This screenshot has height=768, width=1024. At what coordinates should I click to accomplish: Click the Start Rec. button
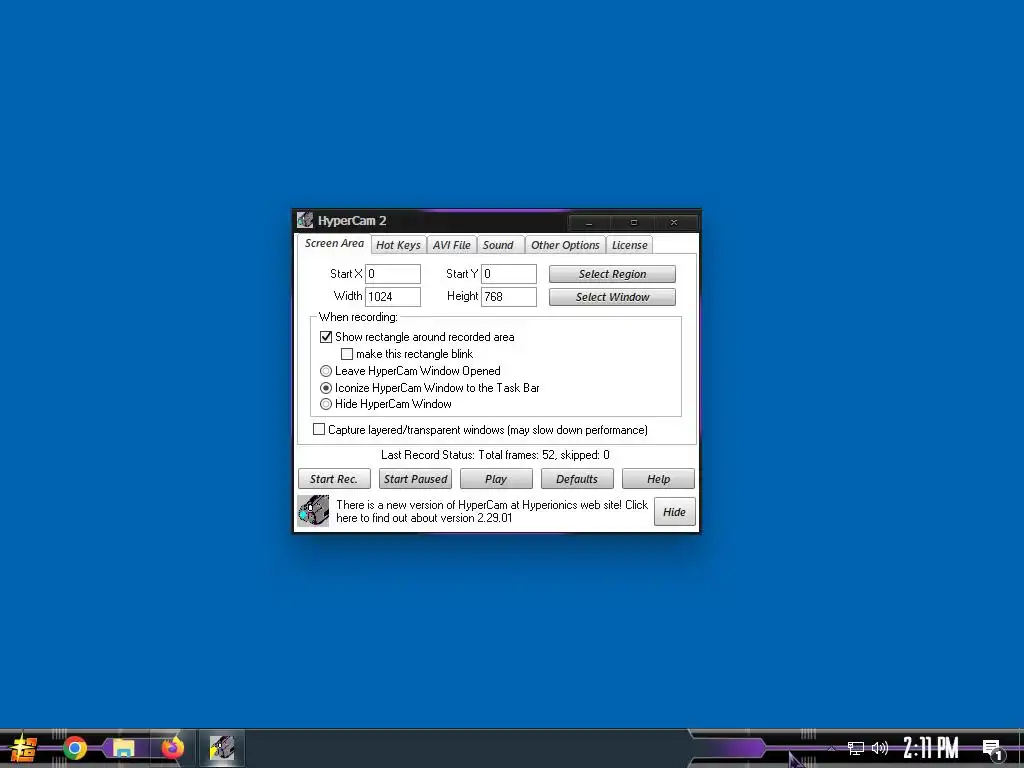(x=334, y=479)
